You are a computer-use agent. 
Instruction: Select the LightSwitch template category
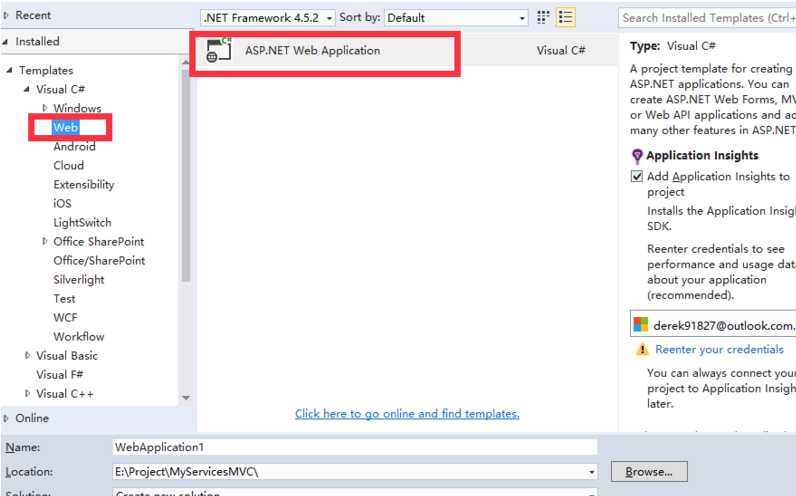82,222
